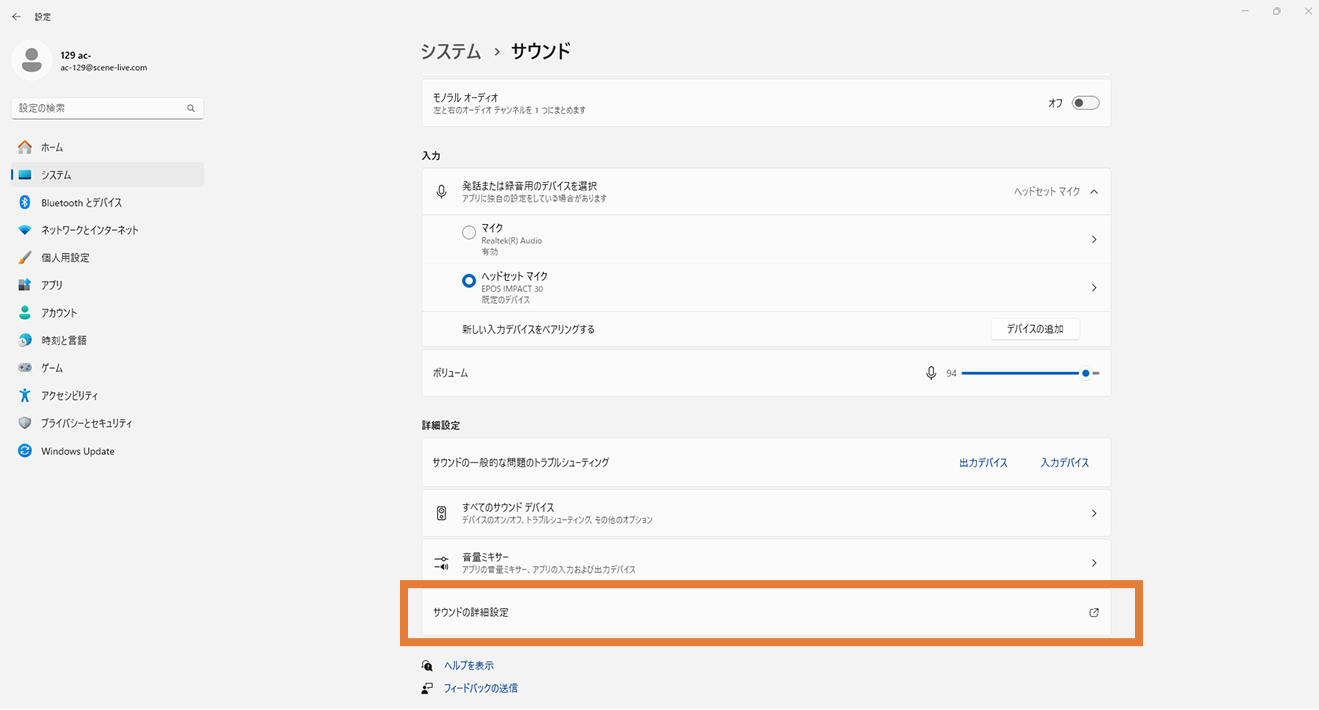Go to Windows Update page
Image resolution: width=1319 pixels, height=710 pixels.
tap(108, 451)
